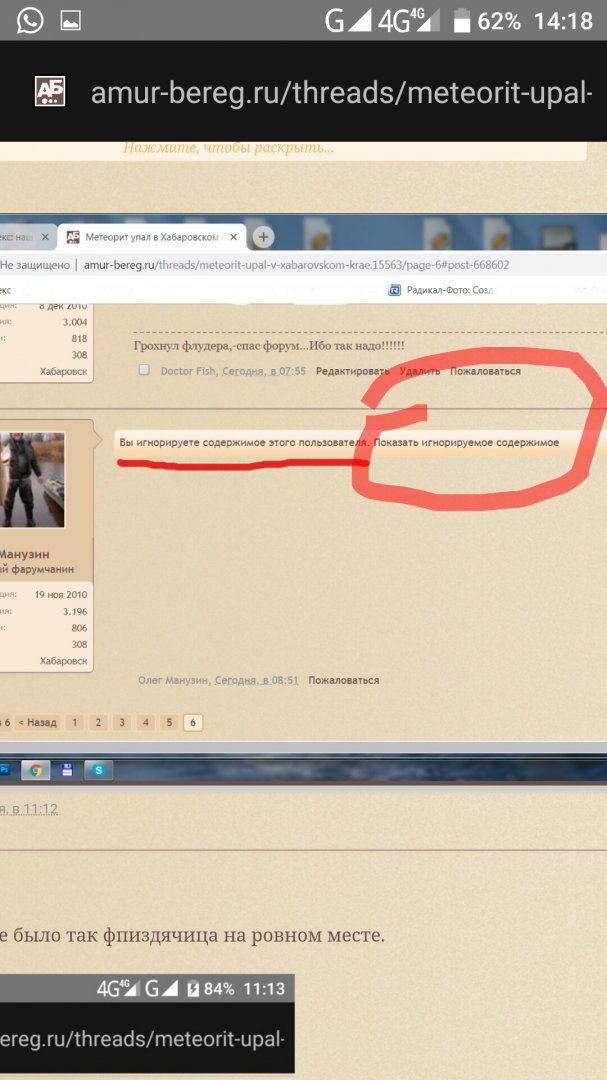607x1080 pixels.
Task: Tap the battery status icon
Action: (x=462, y=20)
